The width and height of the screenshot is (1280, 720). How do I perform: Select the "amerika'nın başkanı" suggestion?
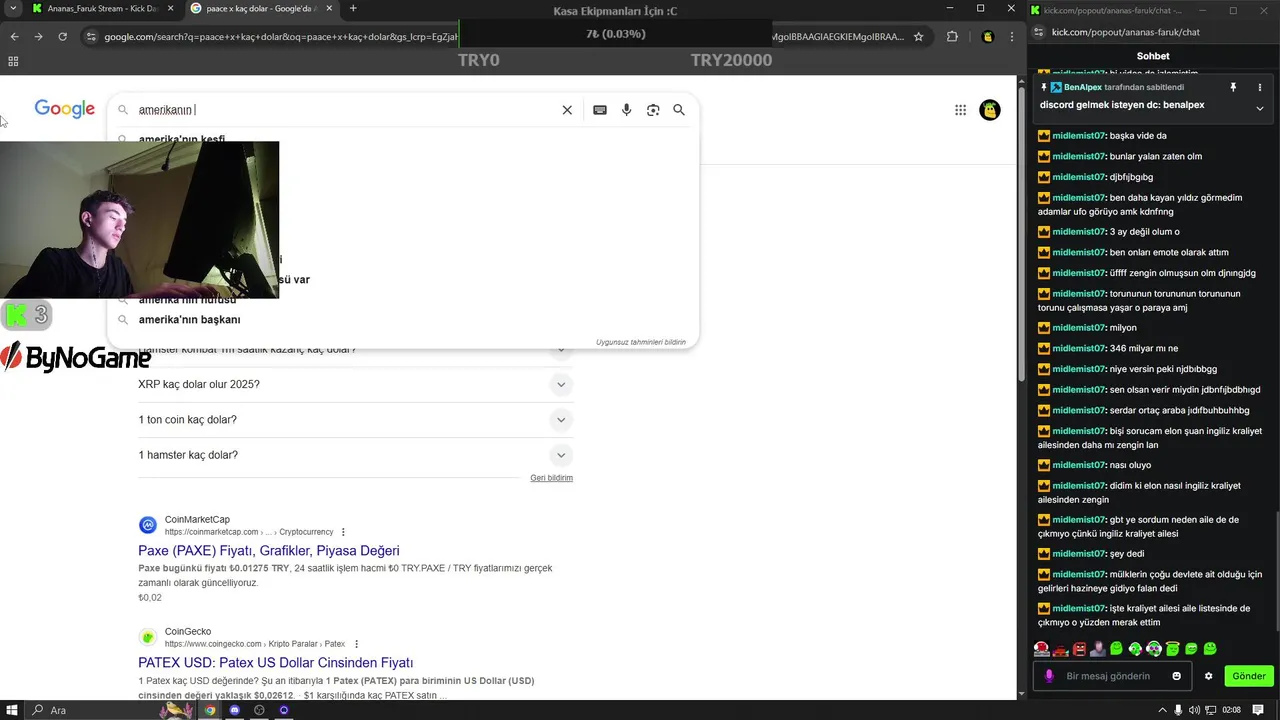[x=190, y=320]
